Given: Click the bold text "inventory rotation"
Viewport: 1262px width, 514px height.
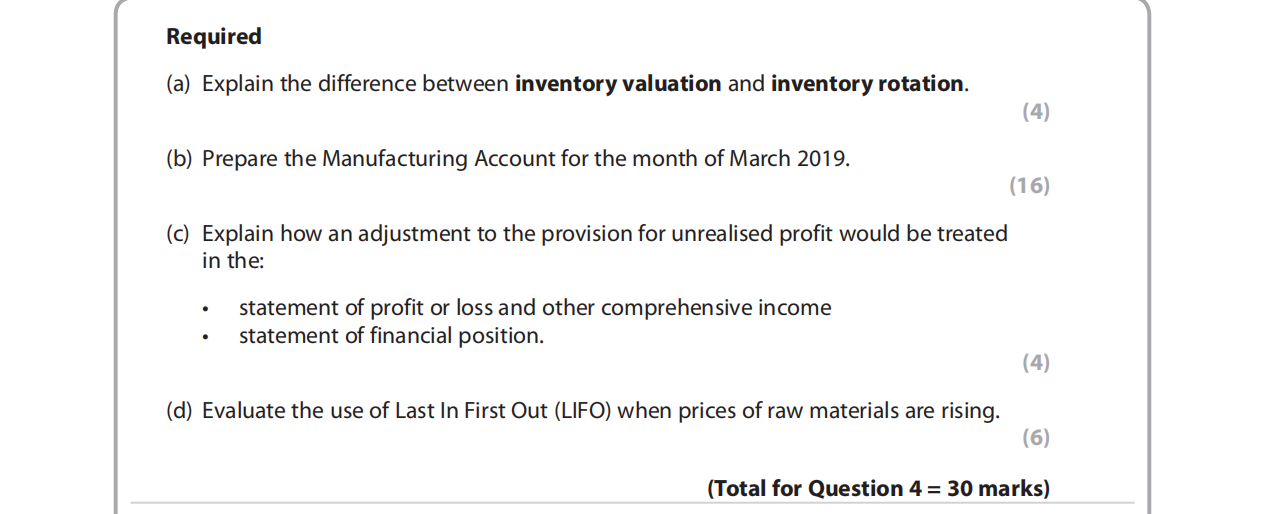Looking at the screenshot, I should pyautogui.click(x=867, y=84).
